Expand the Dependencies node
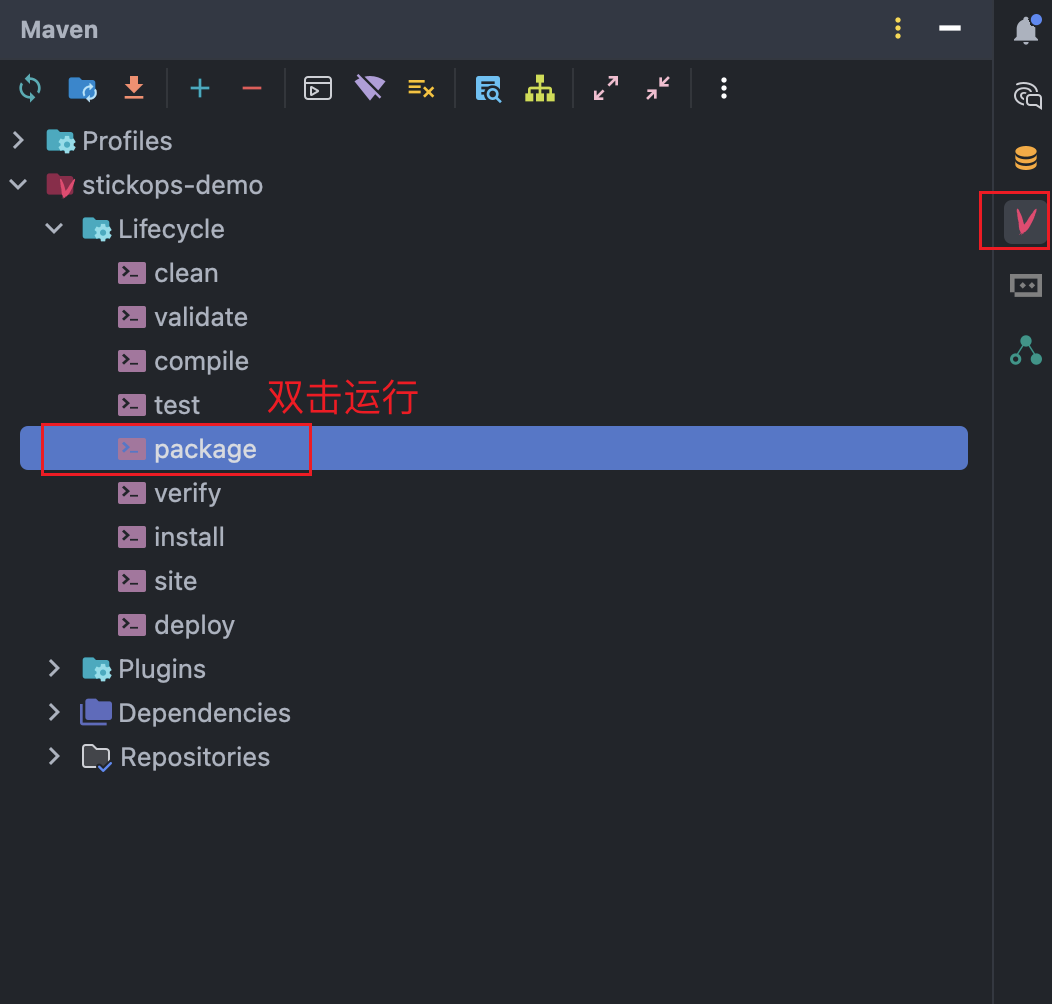This screenshot has height=1004, width=1052. pos(54,712)
